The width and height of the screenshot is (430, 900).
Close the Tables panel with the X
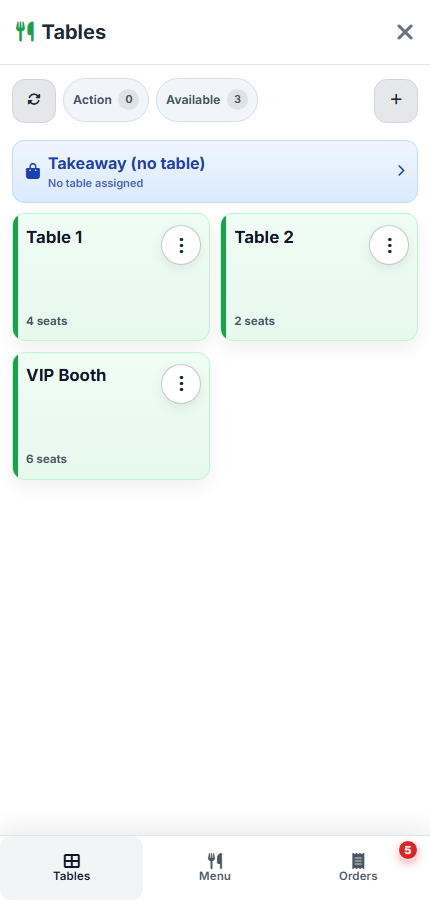pos(405,32)
